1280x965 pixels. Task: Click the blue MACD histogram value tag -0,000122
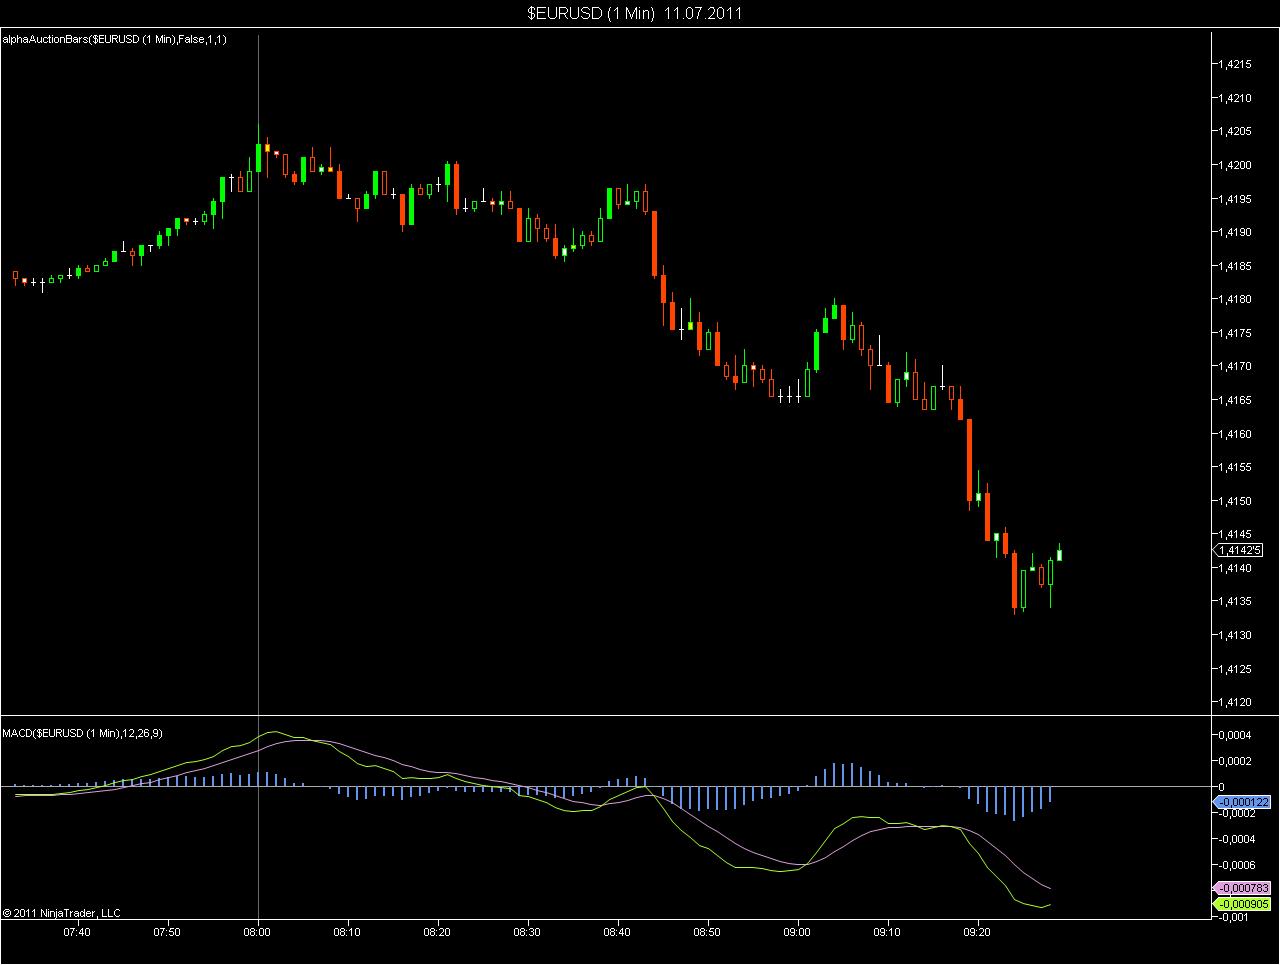pos(1242,802)
